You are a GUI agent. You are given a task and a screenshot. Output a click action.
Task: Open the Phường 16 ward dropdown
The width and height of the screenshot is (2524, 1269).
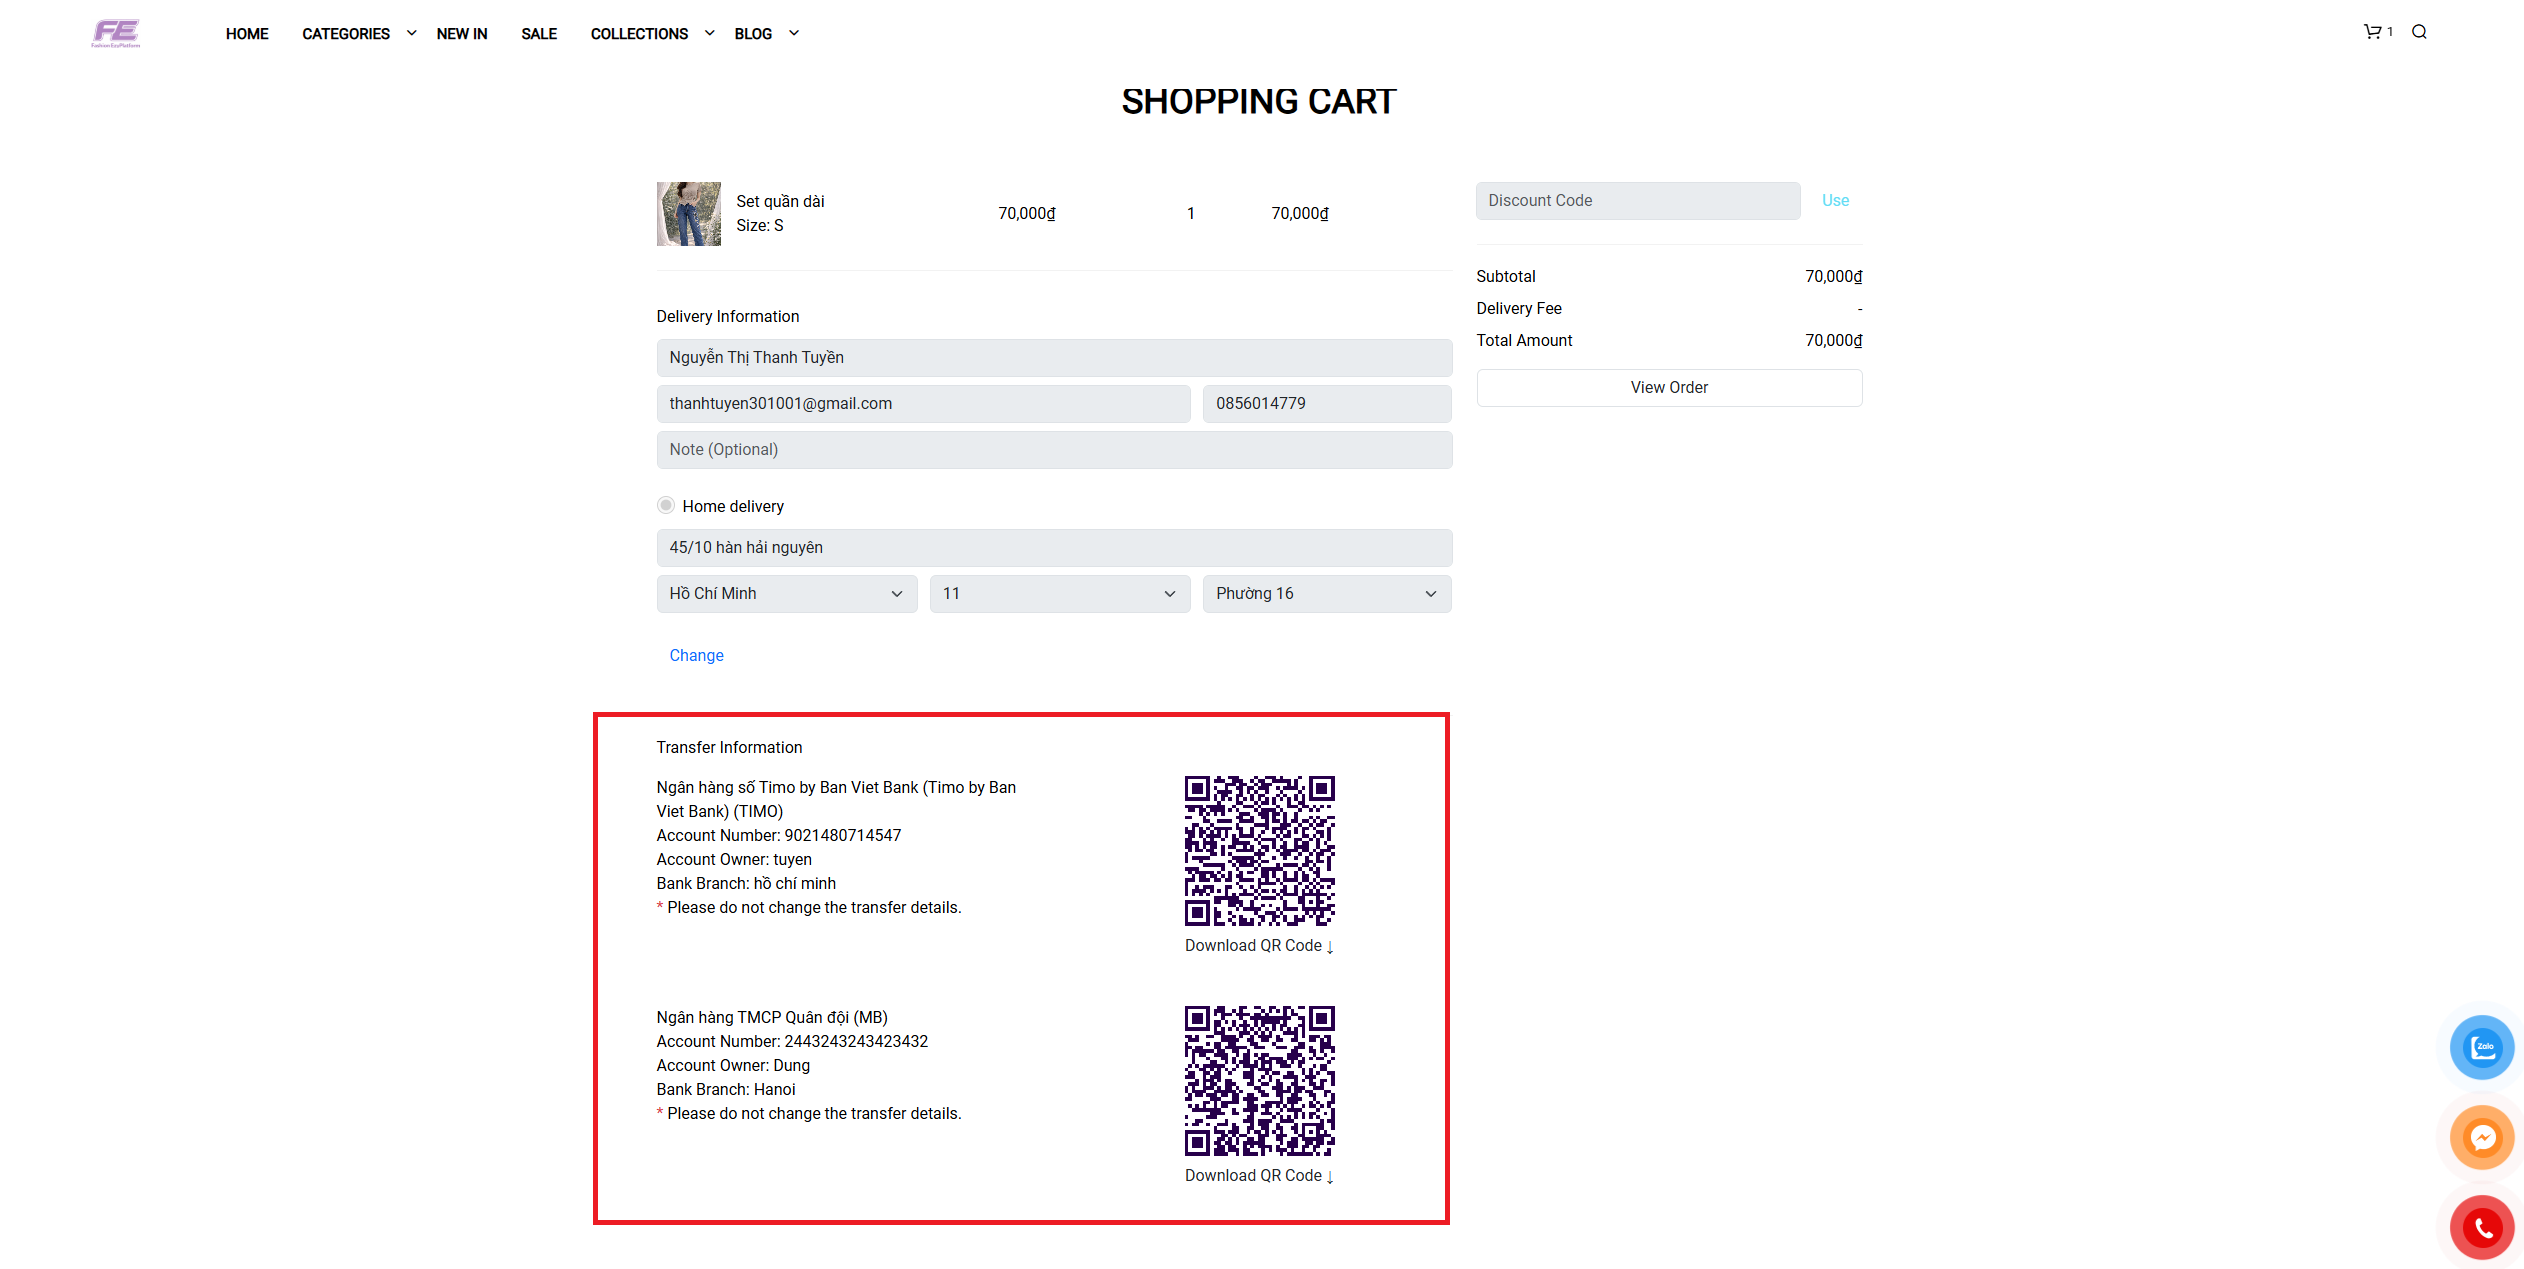1326,594
